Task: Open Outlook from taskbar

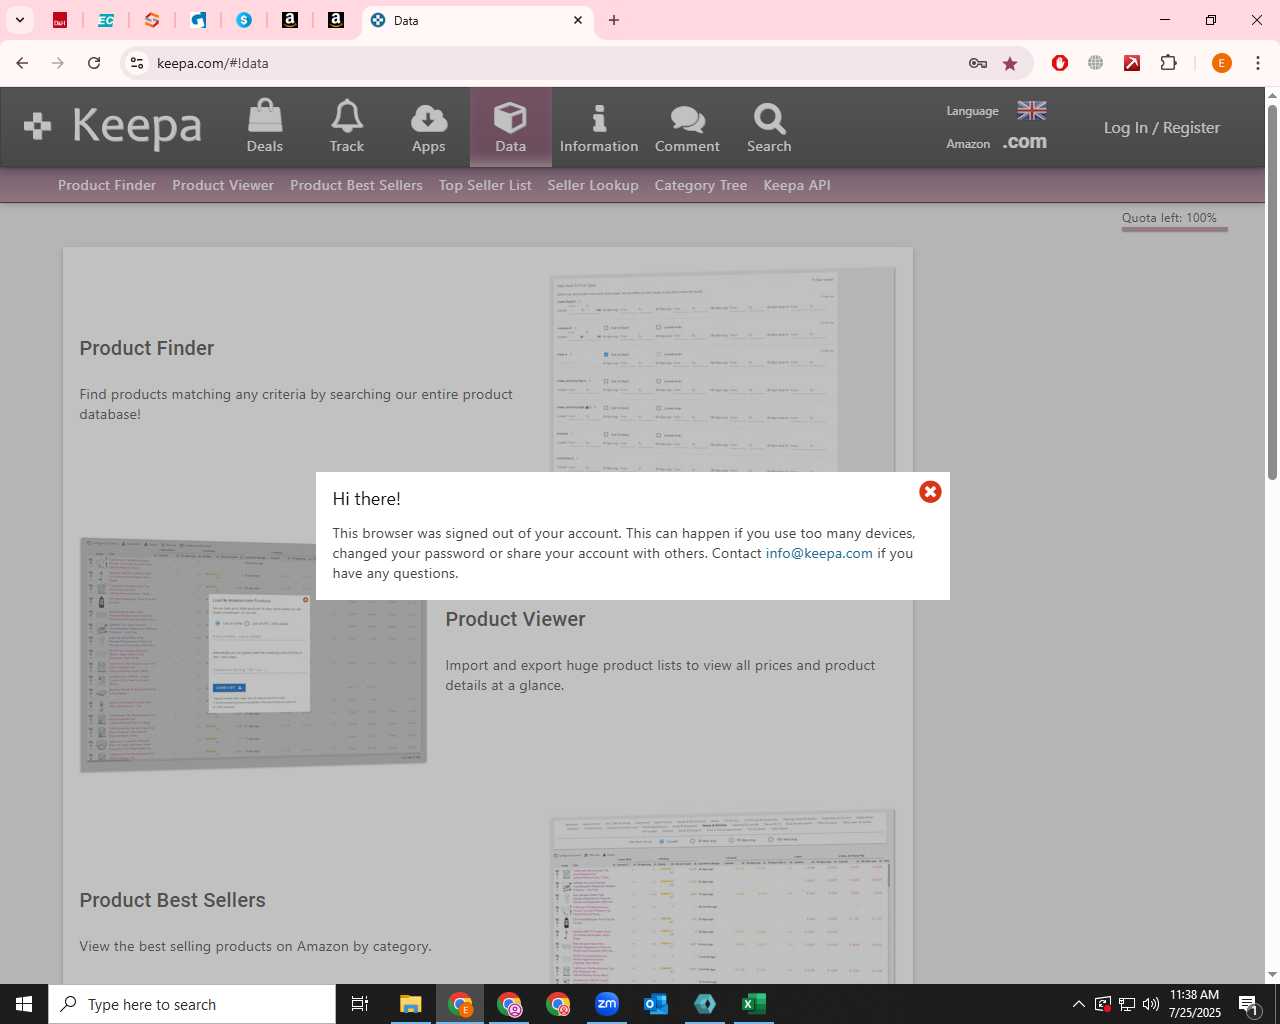Action: click(x=656, y=1004)
